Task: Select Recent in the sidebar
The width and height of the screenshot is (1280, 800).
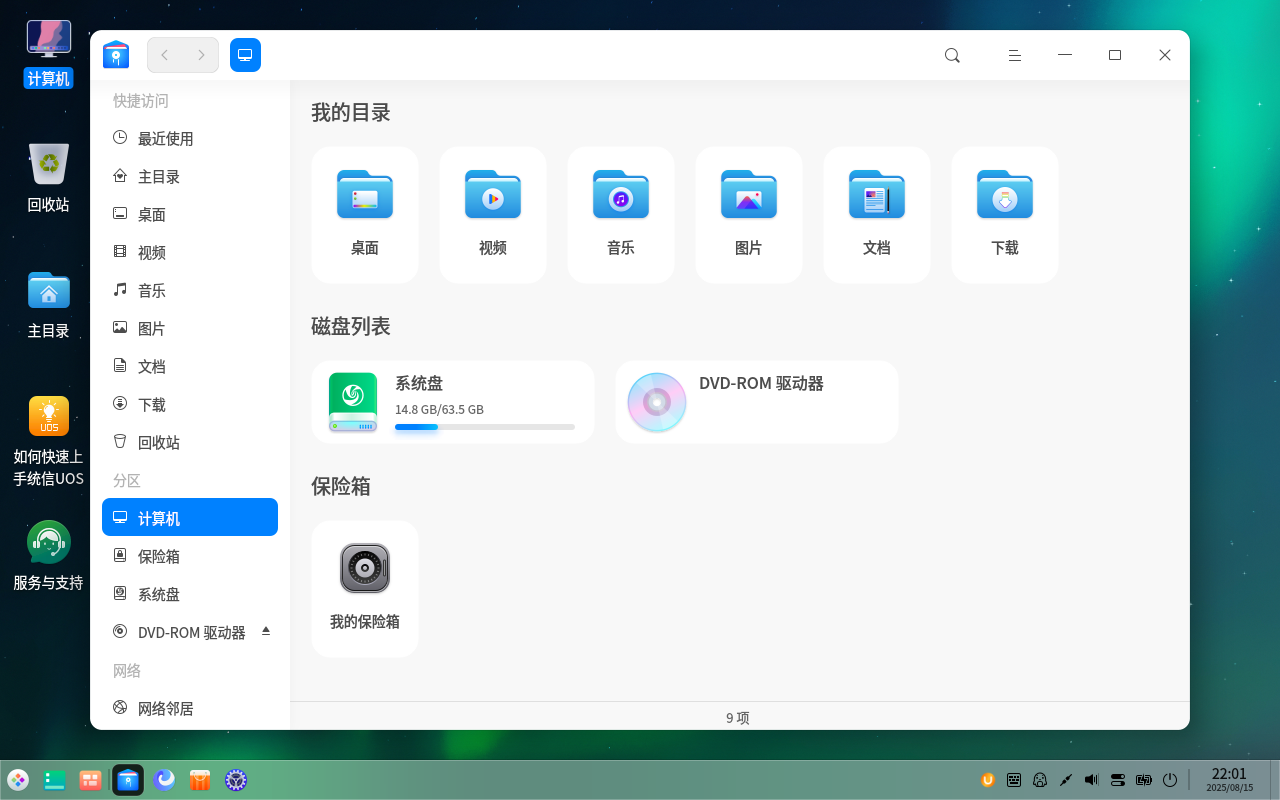Action: point(165,139)
